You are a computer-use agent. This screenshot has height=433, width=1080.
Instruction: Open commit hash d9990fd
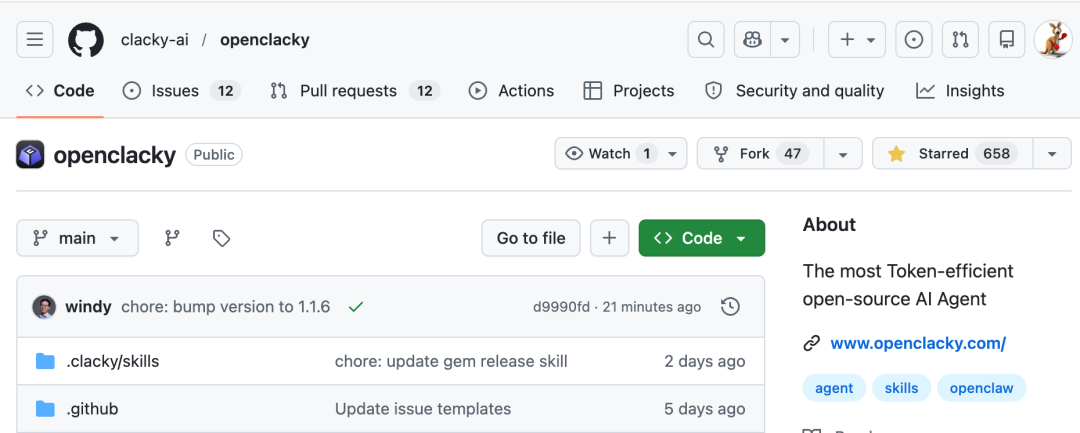point(561,307)
